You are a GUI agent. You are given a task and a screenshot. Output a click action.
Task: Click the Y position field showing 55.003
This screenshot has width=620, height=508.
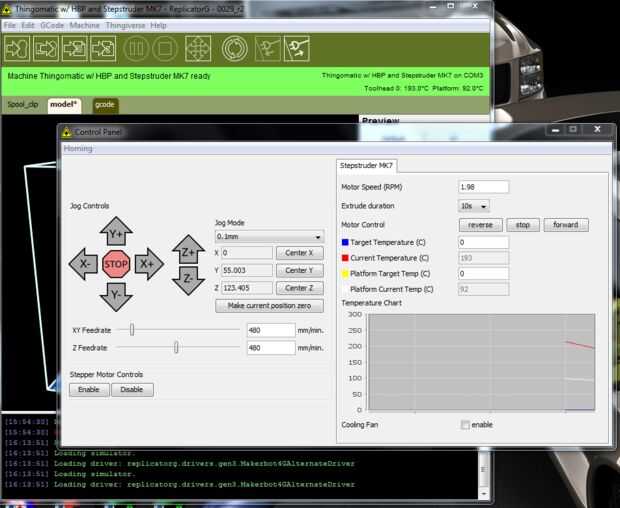[x=247, y=270]
